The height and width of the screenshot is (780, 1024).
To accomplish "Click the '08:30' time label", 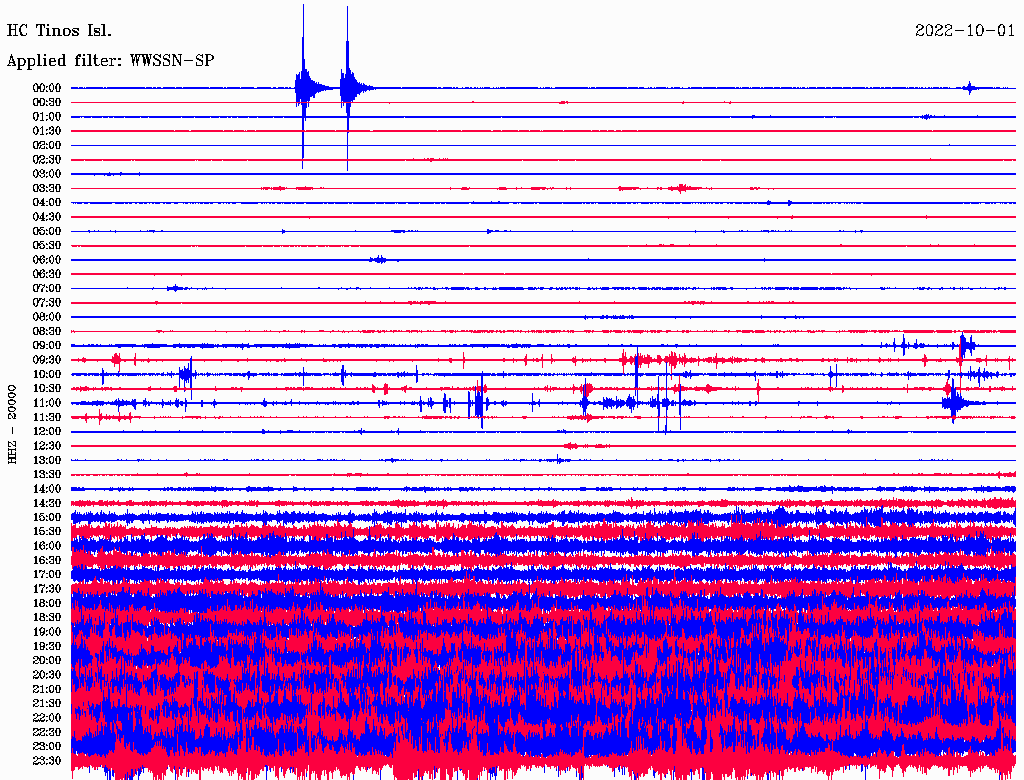I will point(47,332).
